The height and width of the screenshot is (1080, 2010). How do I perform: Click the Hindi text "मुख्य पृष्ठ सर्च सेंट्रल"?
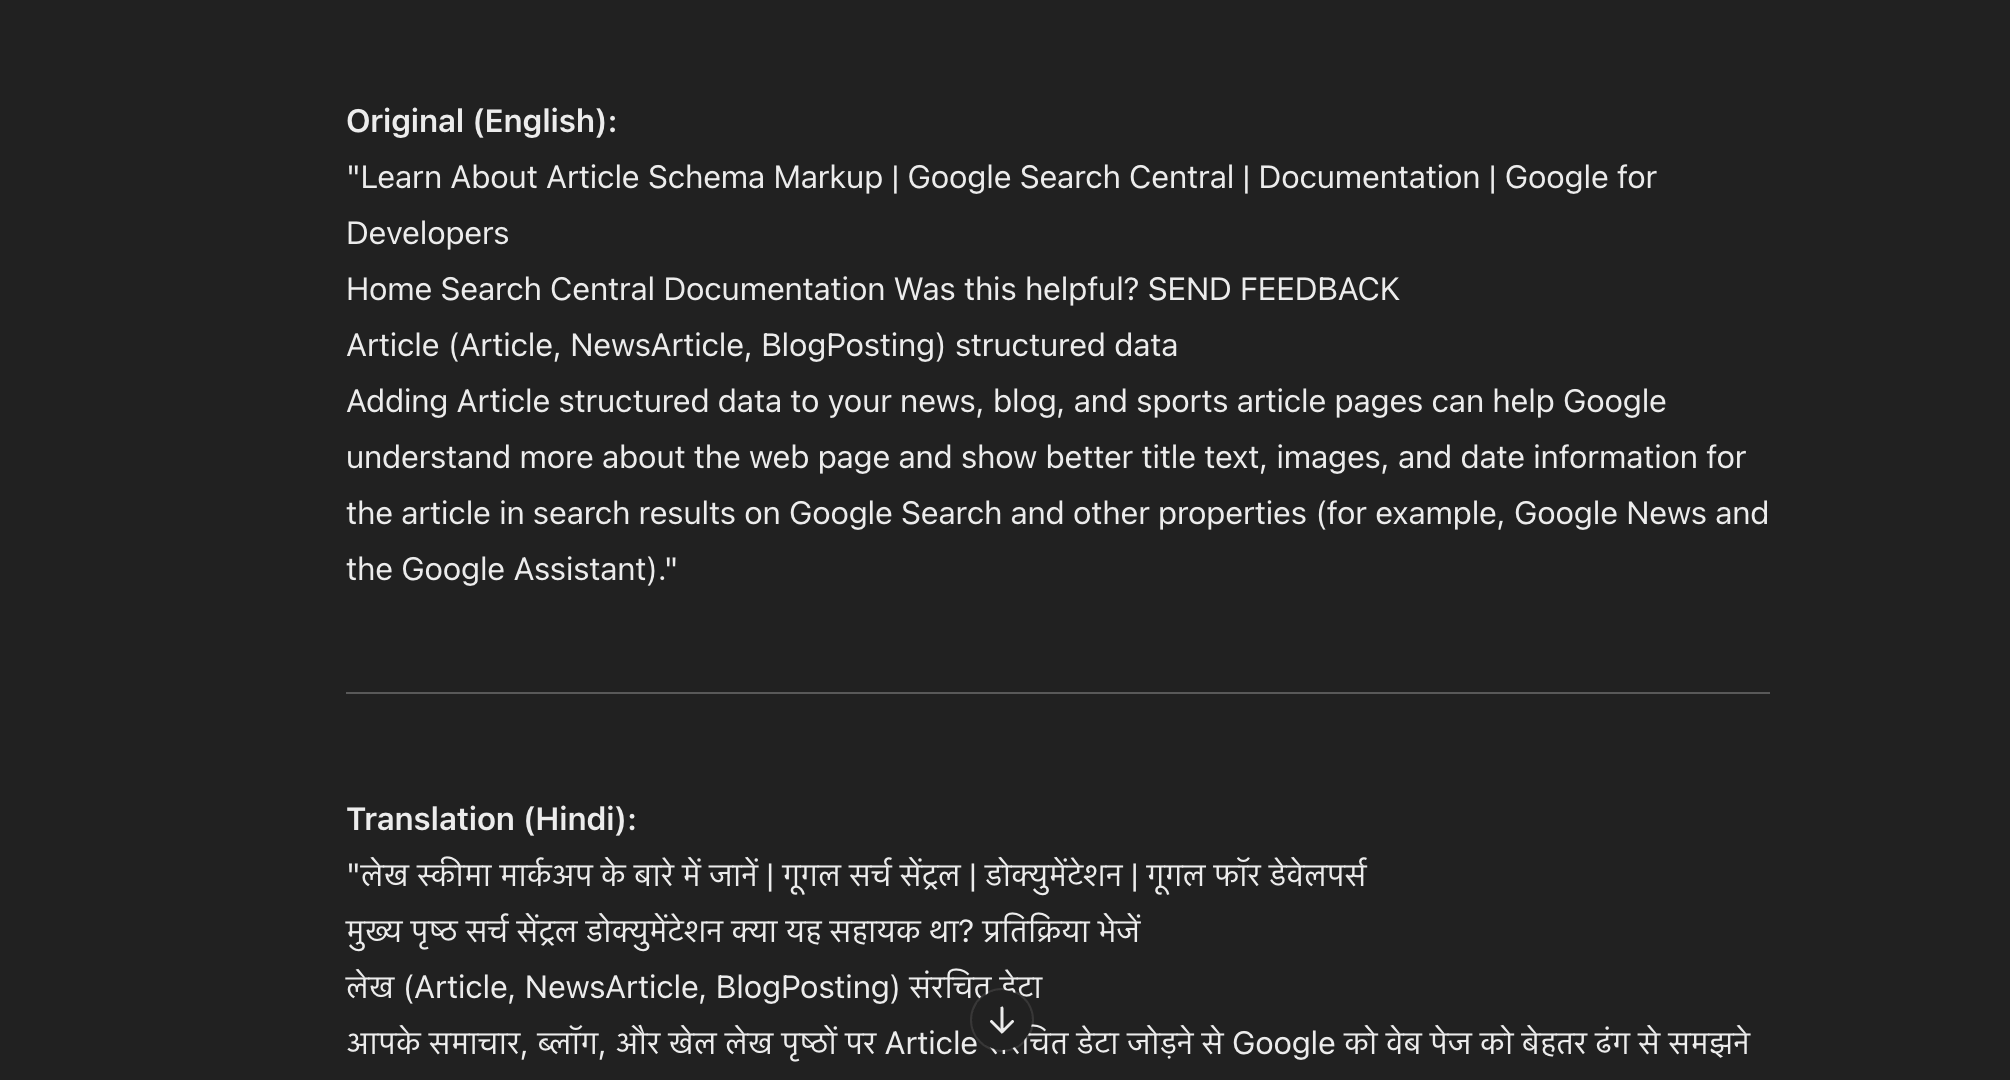point(461,931)
